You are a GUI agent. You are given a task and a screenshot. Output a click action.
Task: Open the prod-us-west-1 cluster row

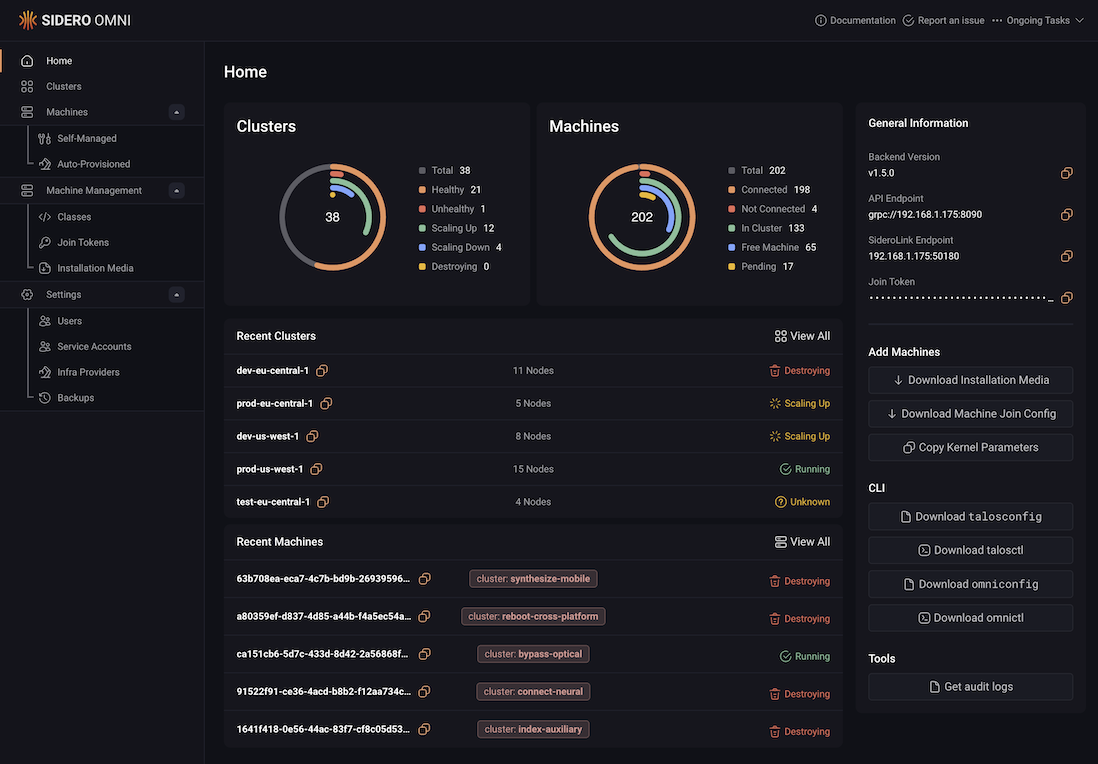tap(533, 469)
